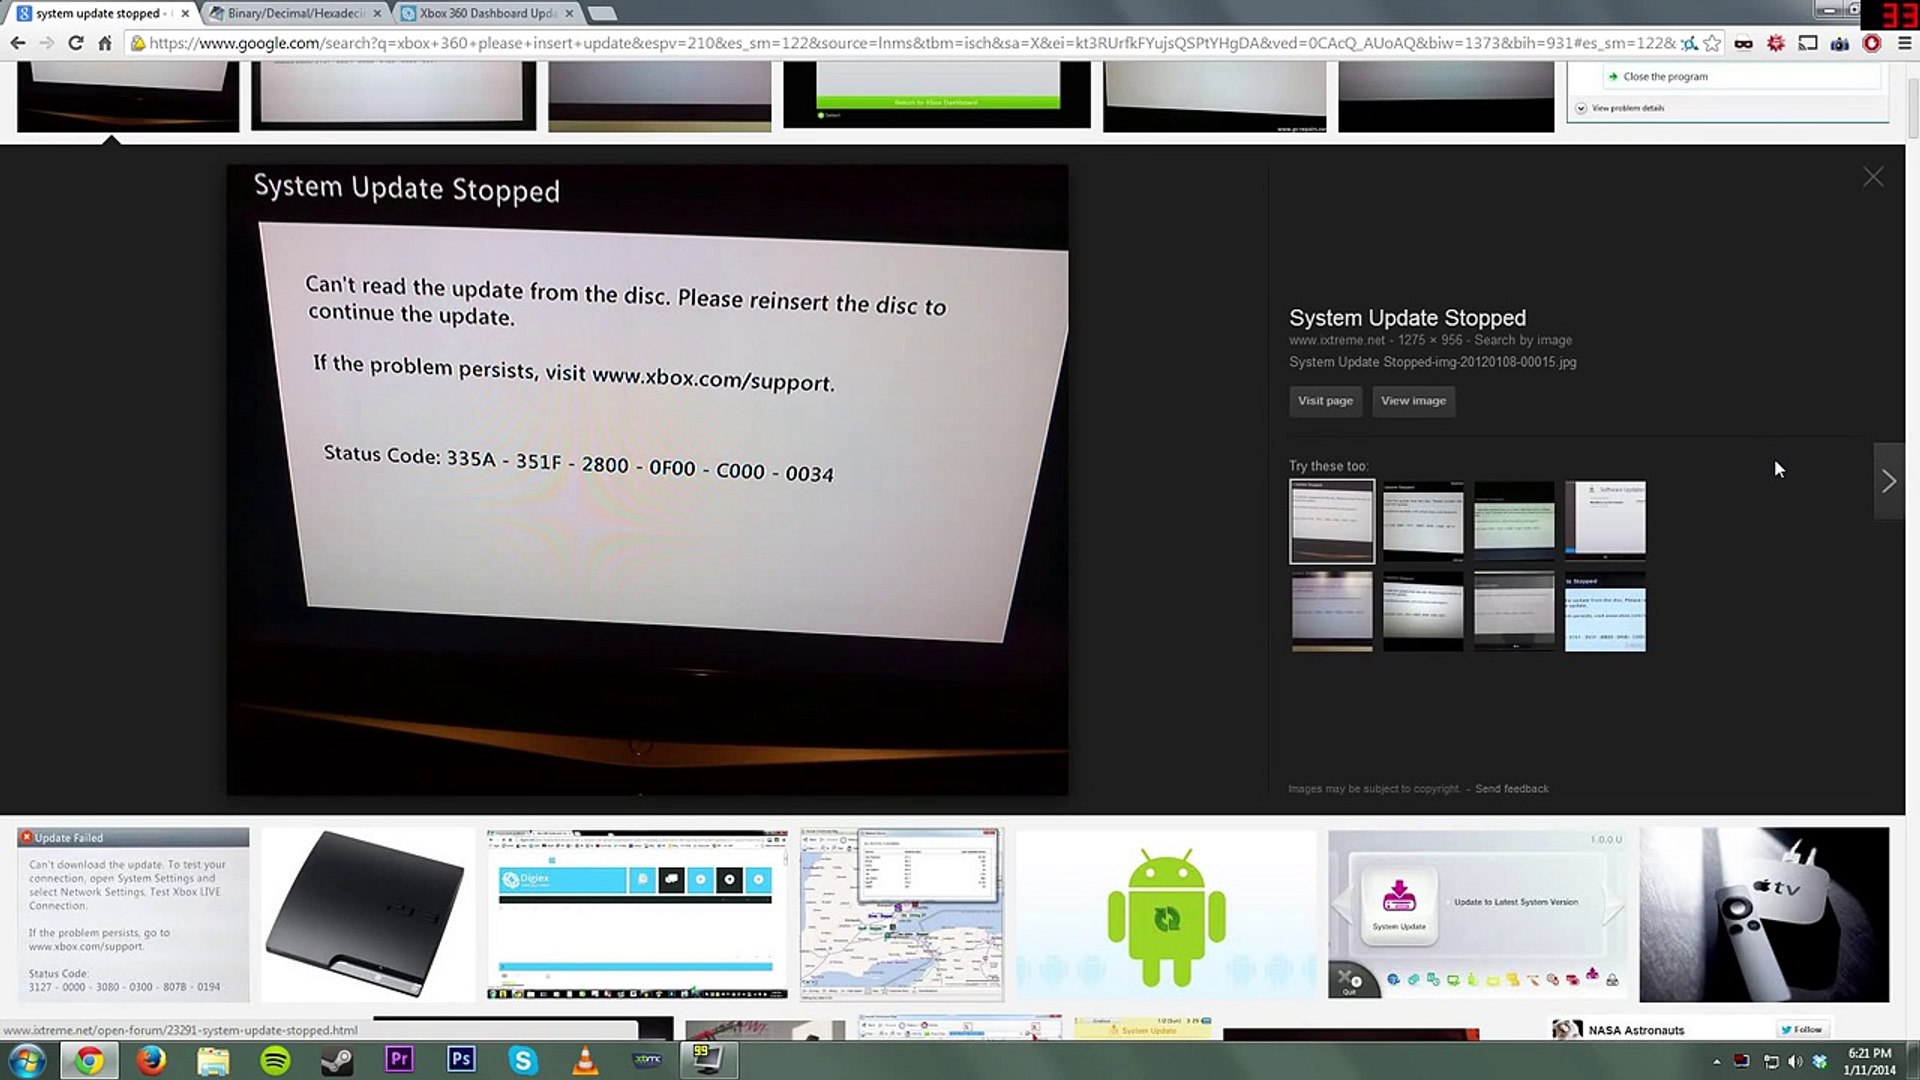Click the red AdBlock stop icon
This screenshot has height=1080, width=1920.
pos(1872,43)
